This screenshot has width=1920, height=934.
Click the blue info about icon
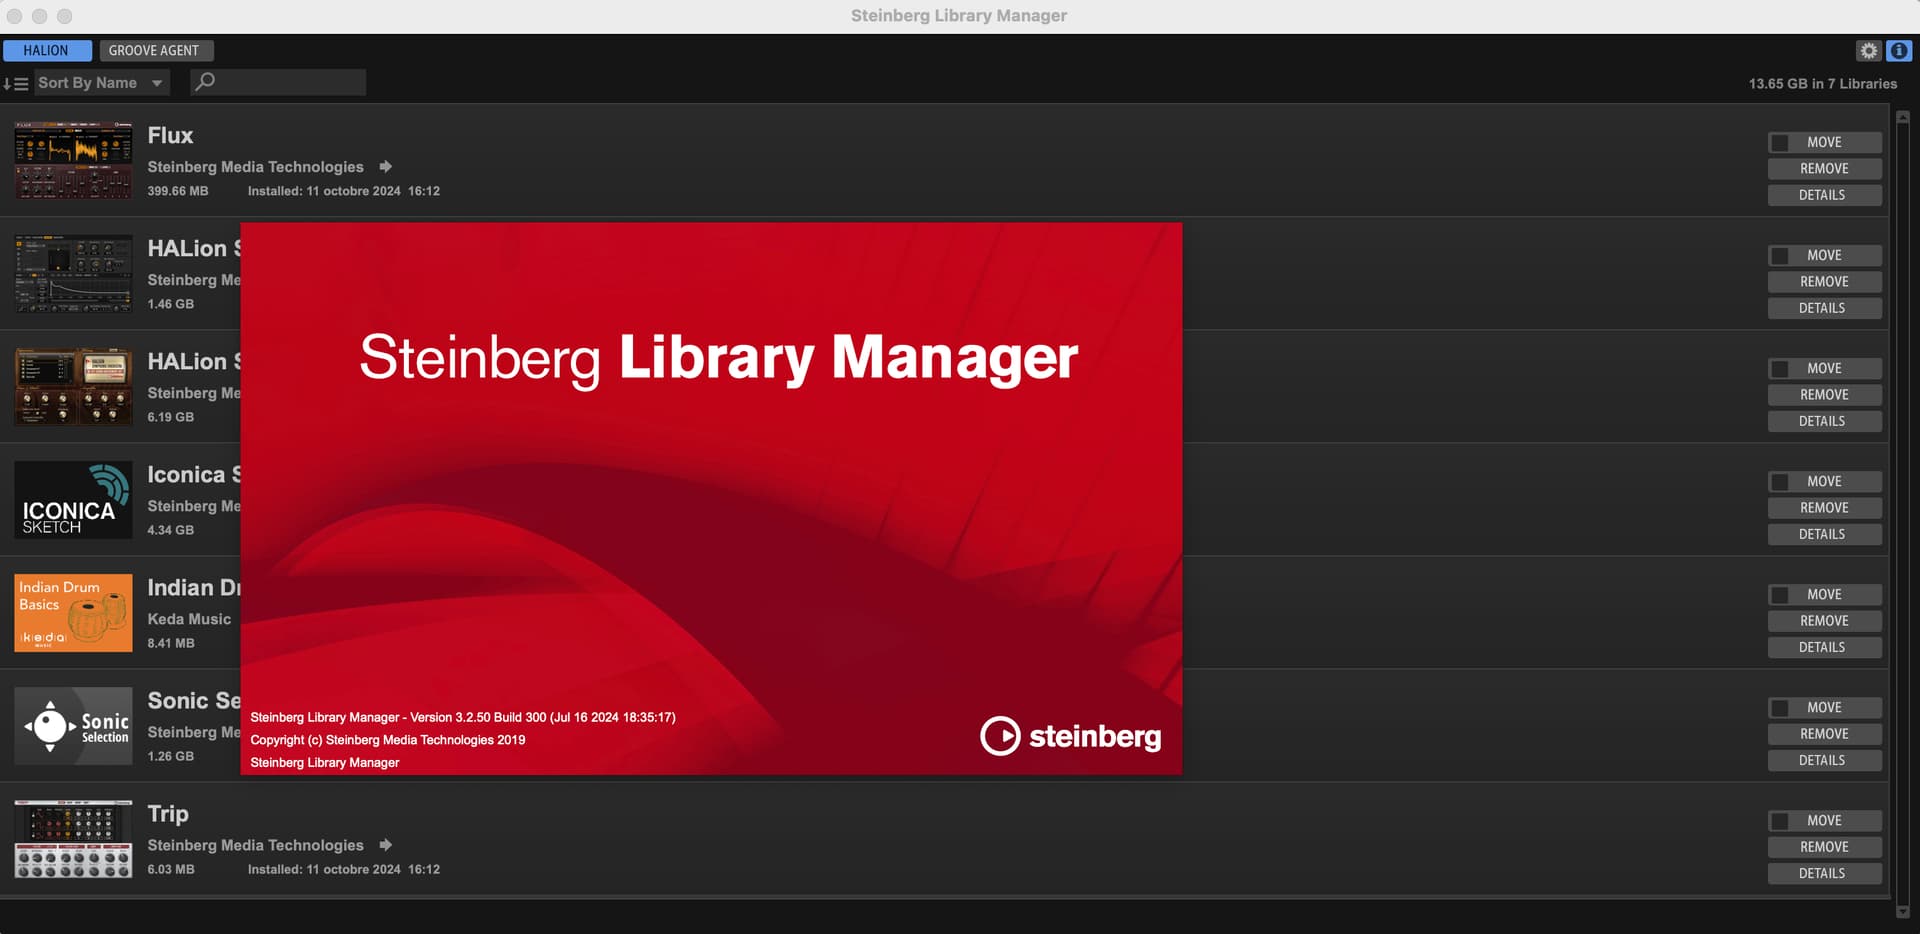1898,50
